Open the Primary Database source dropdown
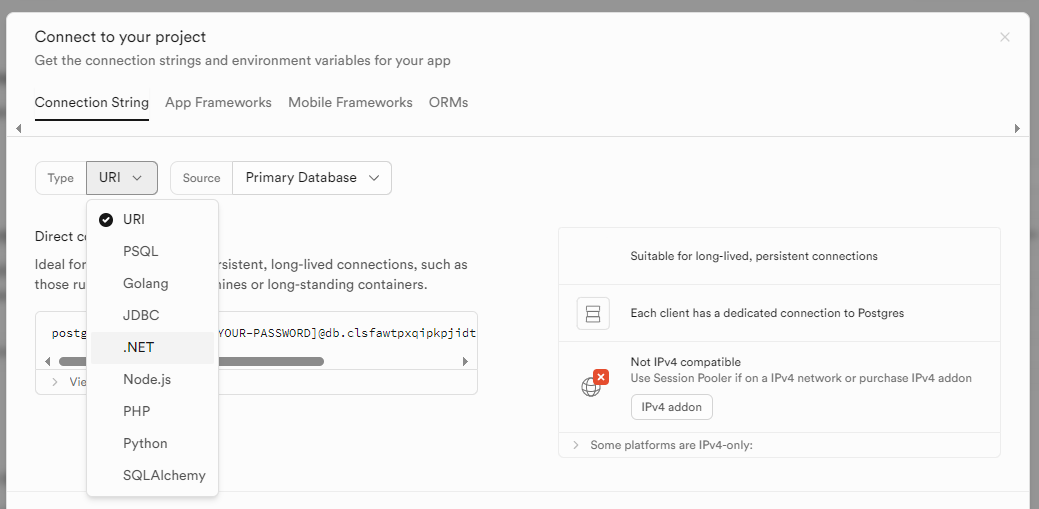1039x509 pixels. click(311, 178)
